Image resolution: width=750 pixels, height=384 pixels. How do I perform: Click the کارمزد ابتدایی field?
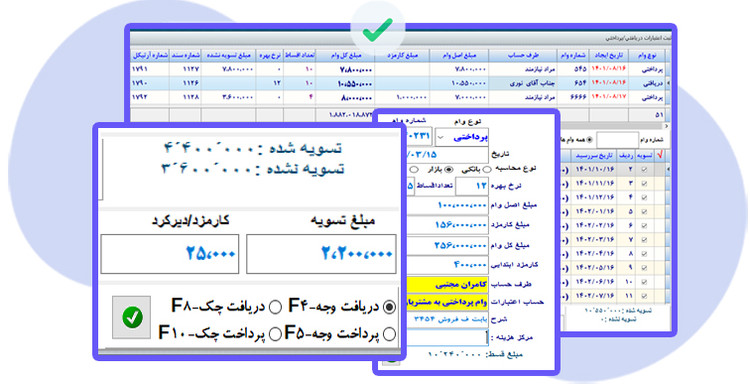(447, 264)
